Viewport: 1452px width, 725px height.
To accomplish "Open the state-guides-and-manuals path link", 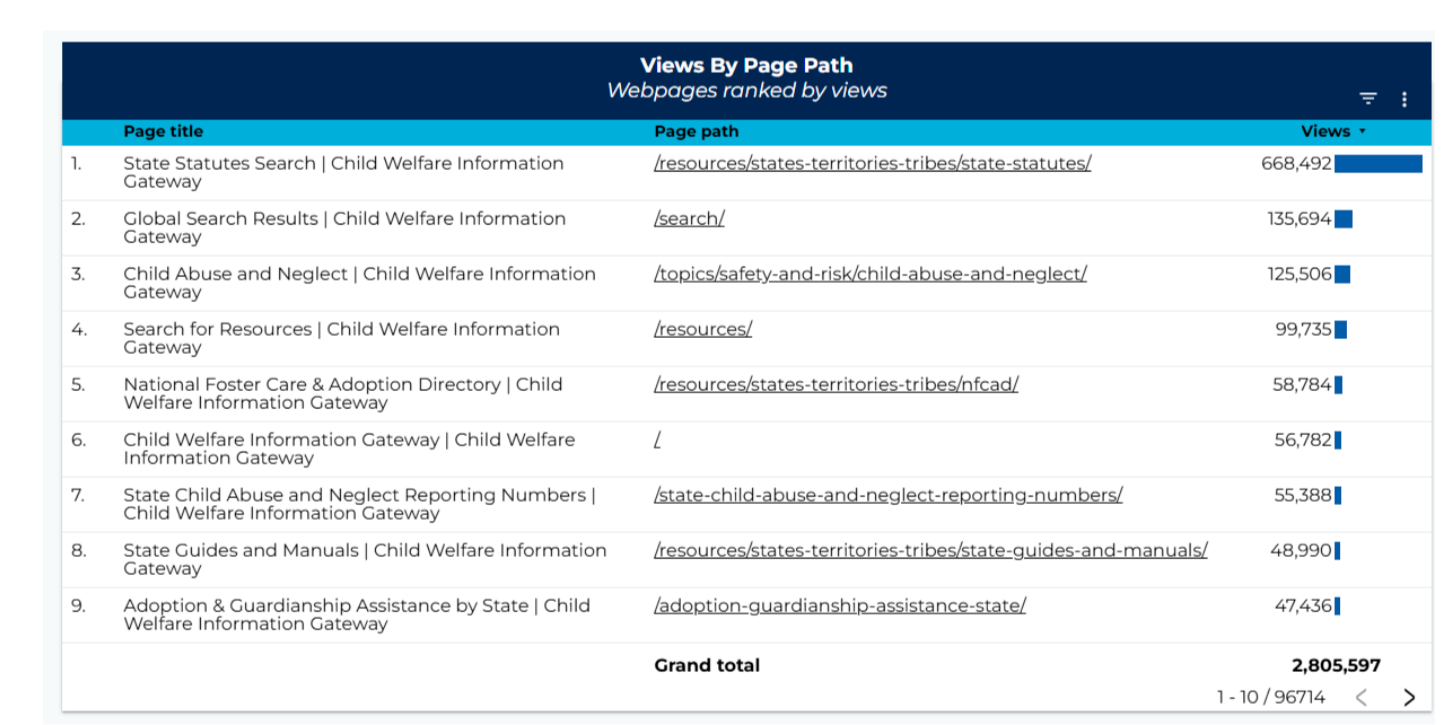I will coord(930,549).
